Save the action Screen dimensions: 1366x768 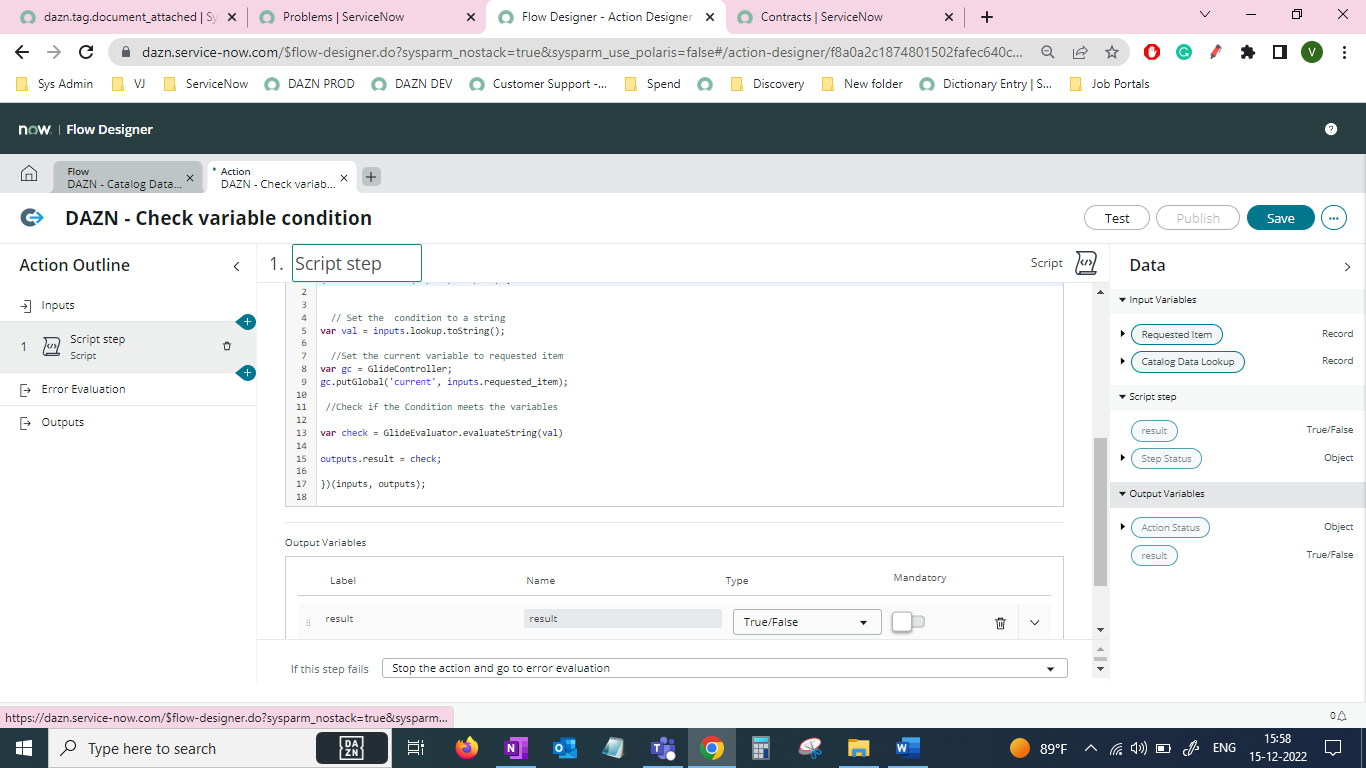click(1281, 218)
